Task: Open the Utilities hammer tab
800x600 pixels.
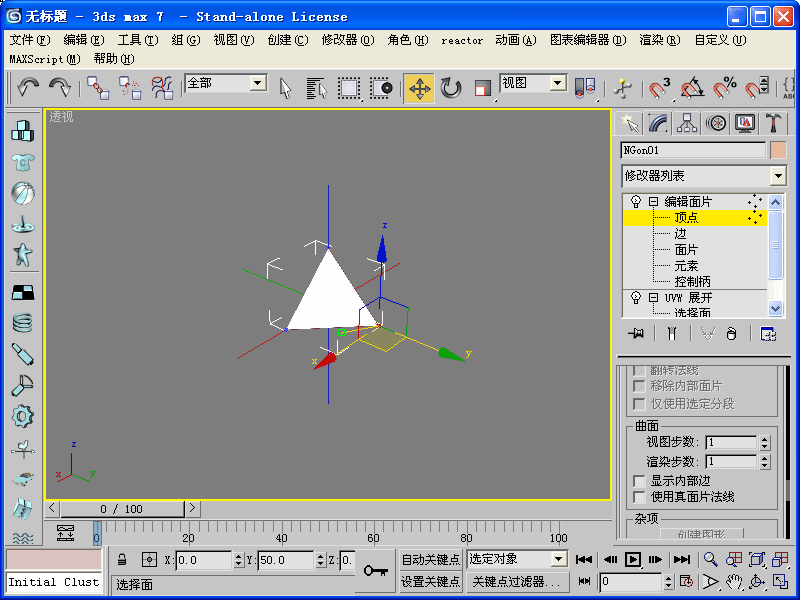Action: pyautogui.click(x=773, y=123)
